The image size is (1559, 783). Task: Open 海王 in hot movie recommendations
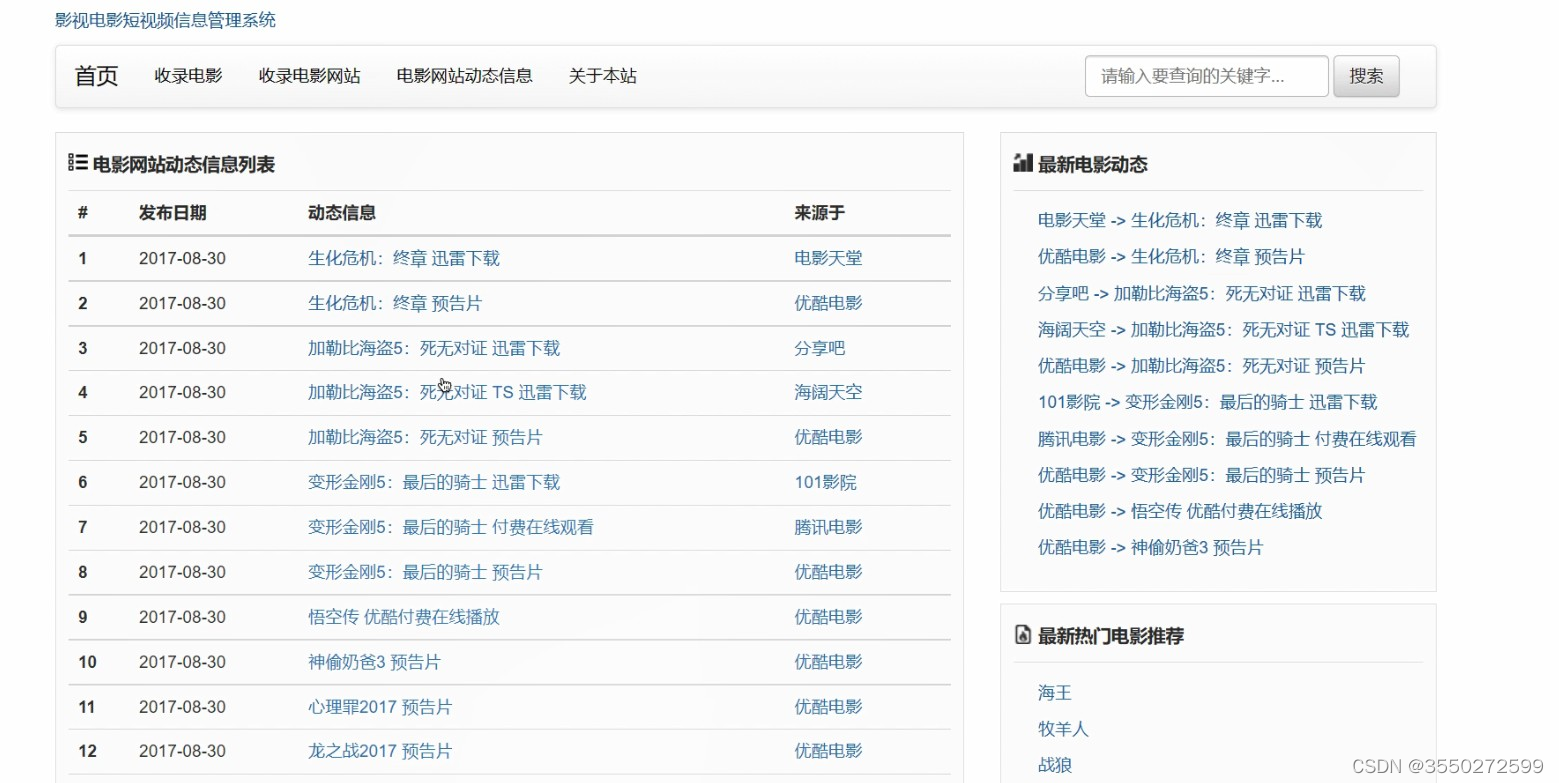pos(1054,692)
